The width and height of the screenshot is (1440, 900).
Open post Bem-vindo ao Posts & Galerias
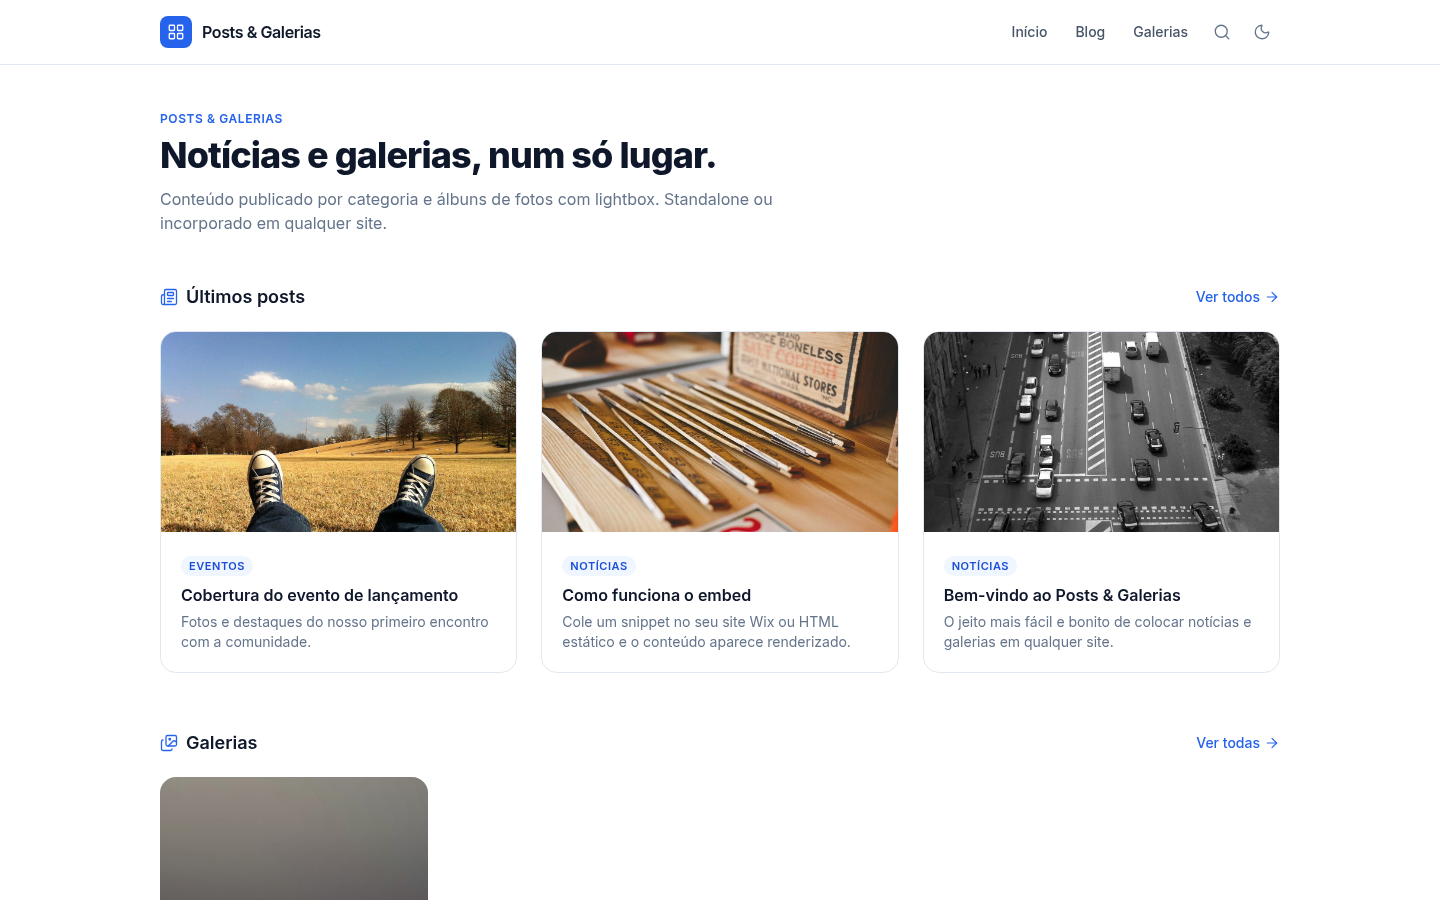pos(1062,595)
